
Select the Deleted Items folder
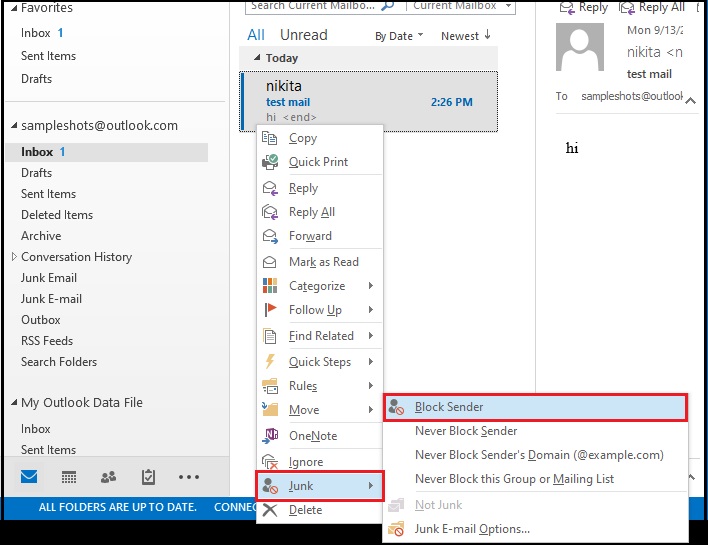coord(57,215)
